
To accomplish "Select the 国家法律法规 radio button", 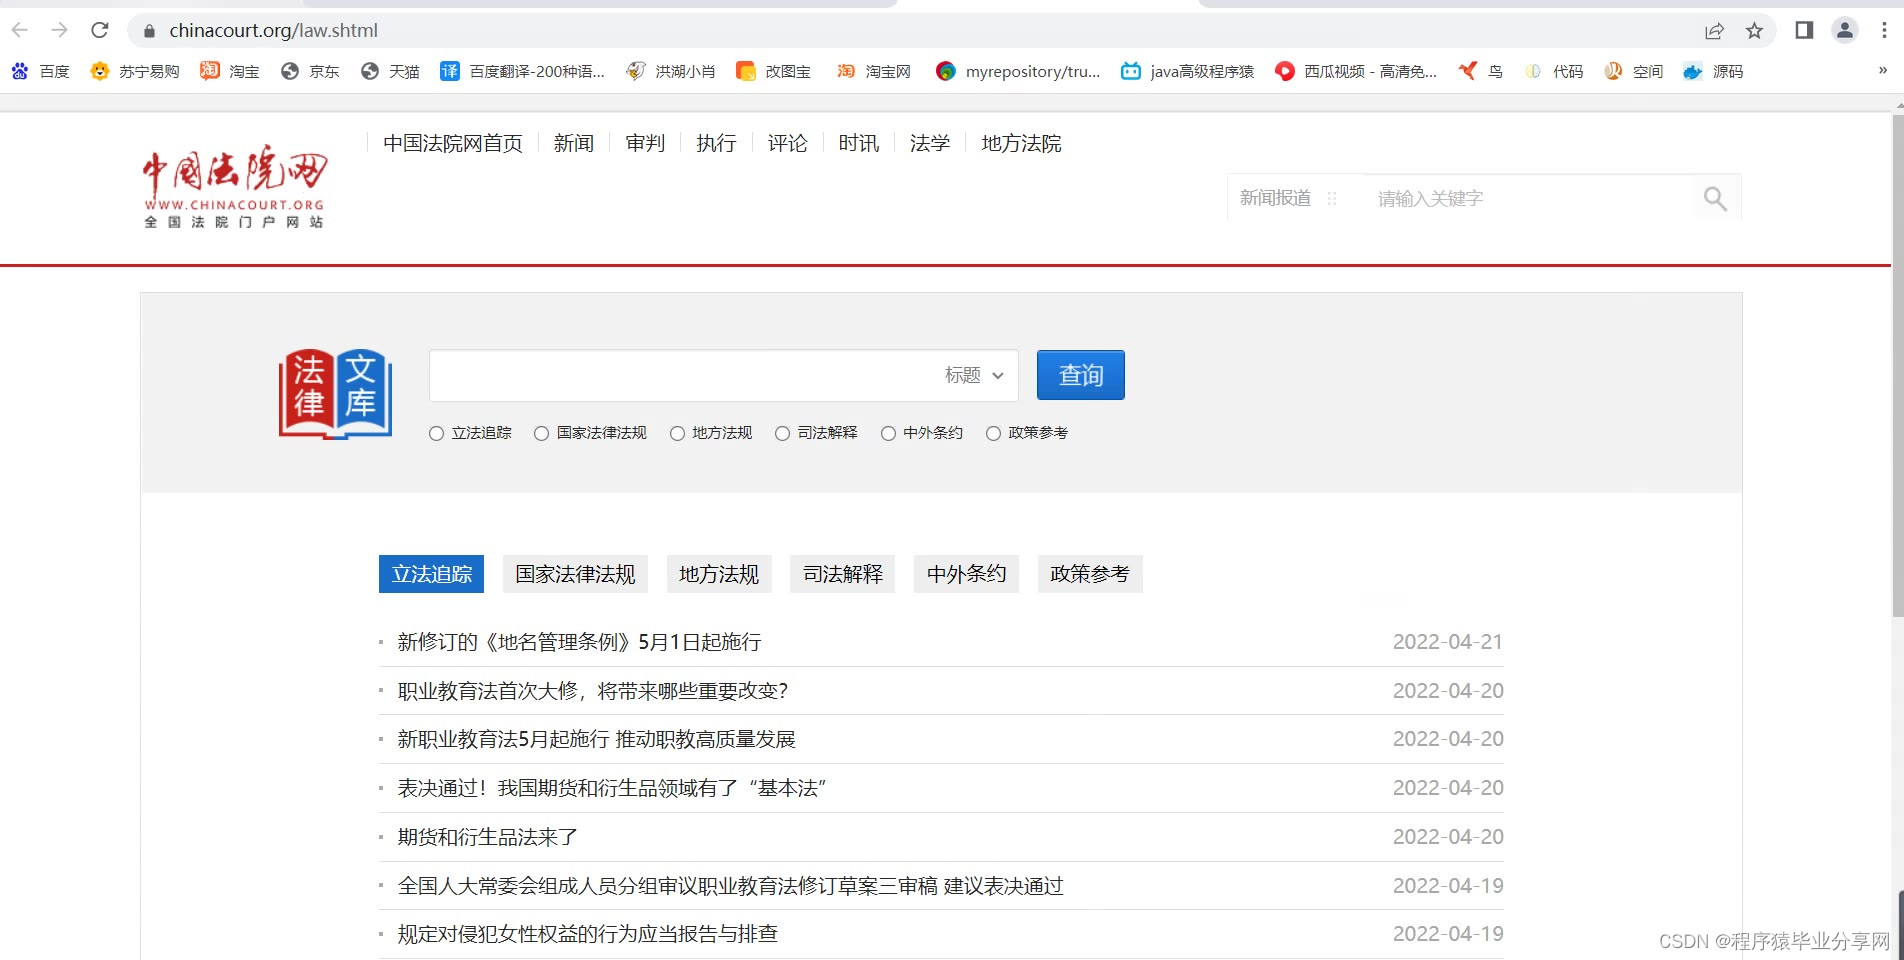I will coord(541,433).
